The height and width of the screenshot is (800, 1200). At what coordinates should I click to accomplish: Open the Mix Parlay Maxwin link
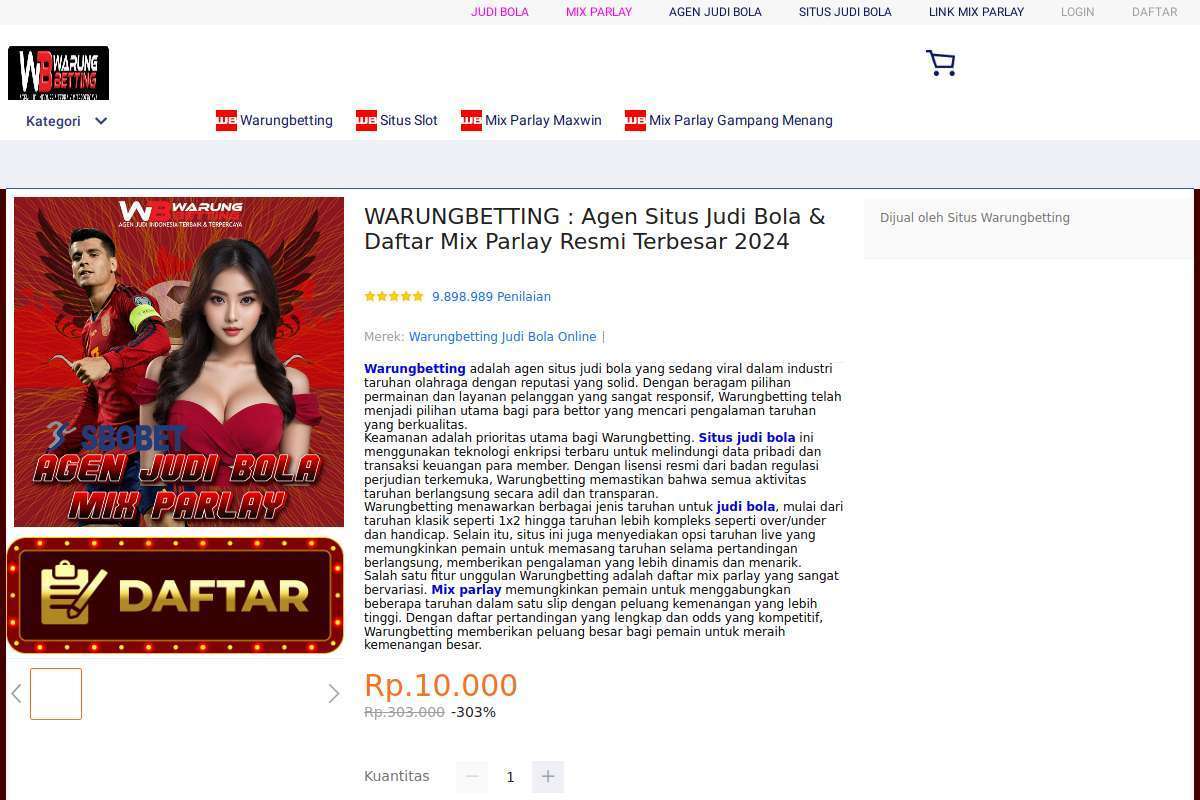[543, 120]
